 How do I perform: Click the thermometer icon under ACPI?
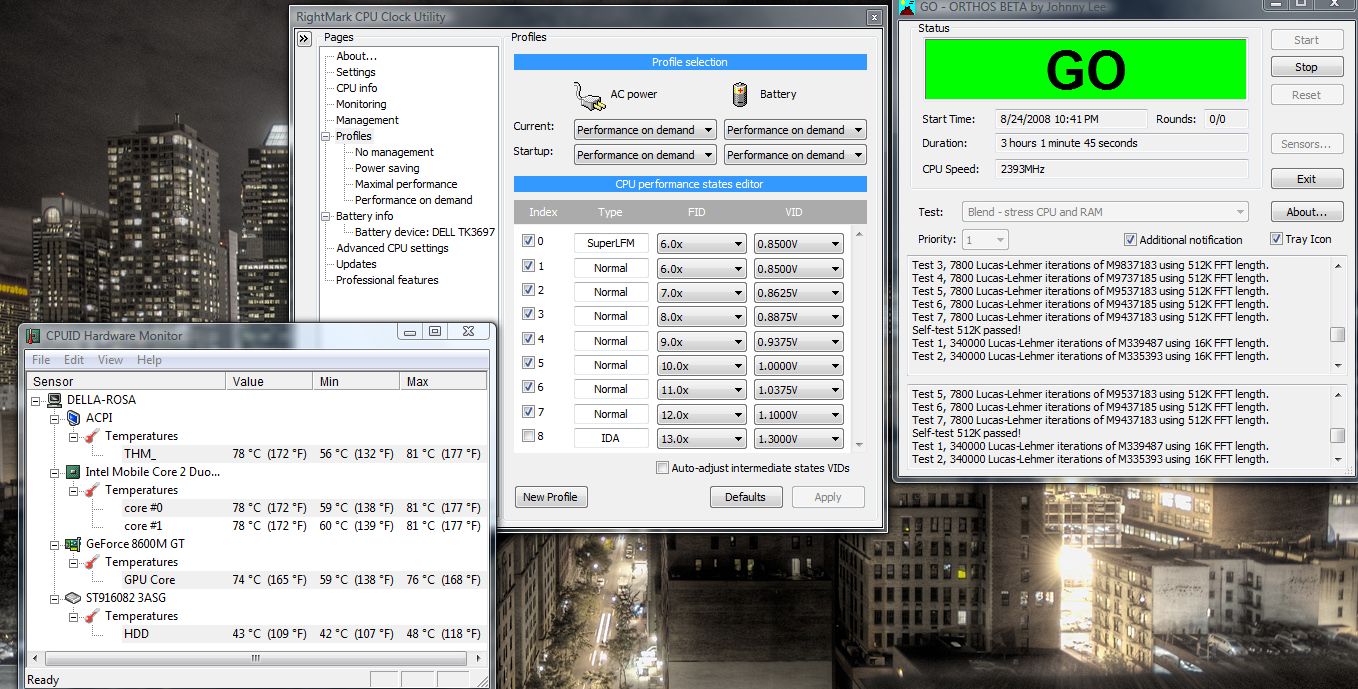pyautogui.click(x=92, y=436)
